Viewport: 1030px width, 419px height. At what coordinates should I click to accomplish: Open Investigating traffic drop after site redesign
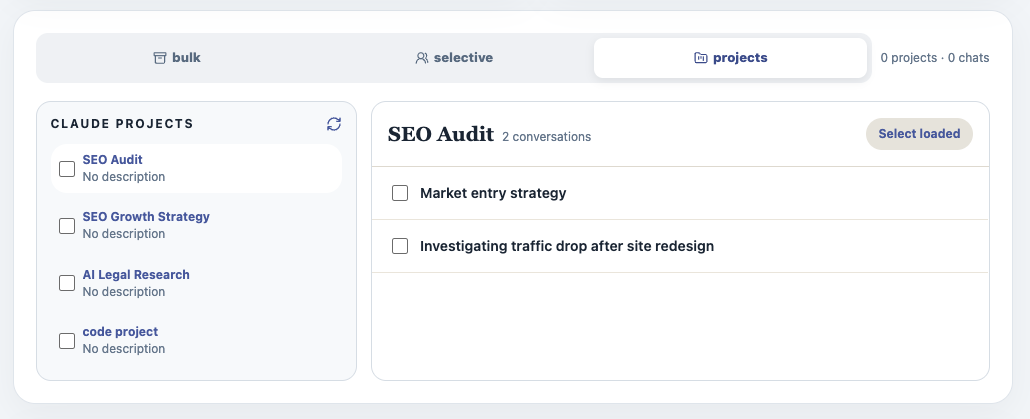(567, 246)
